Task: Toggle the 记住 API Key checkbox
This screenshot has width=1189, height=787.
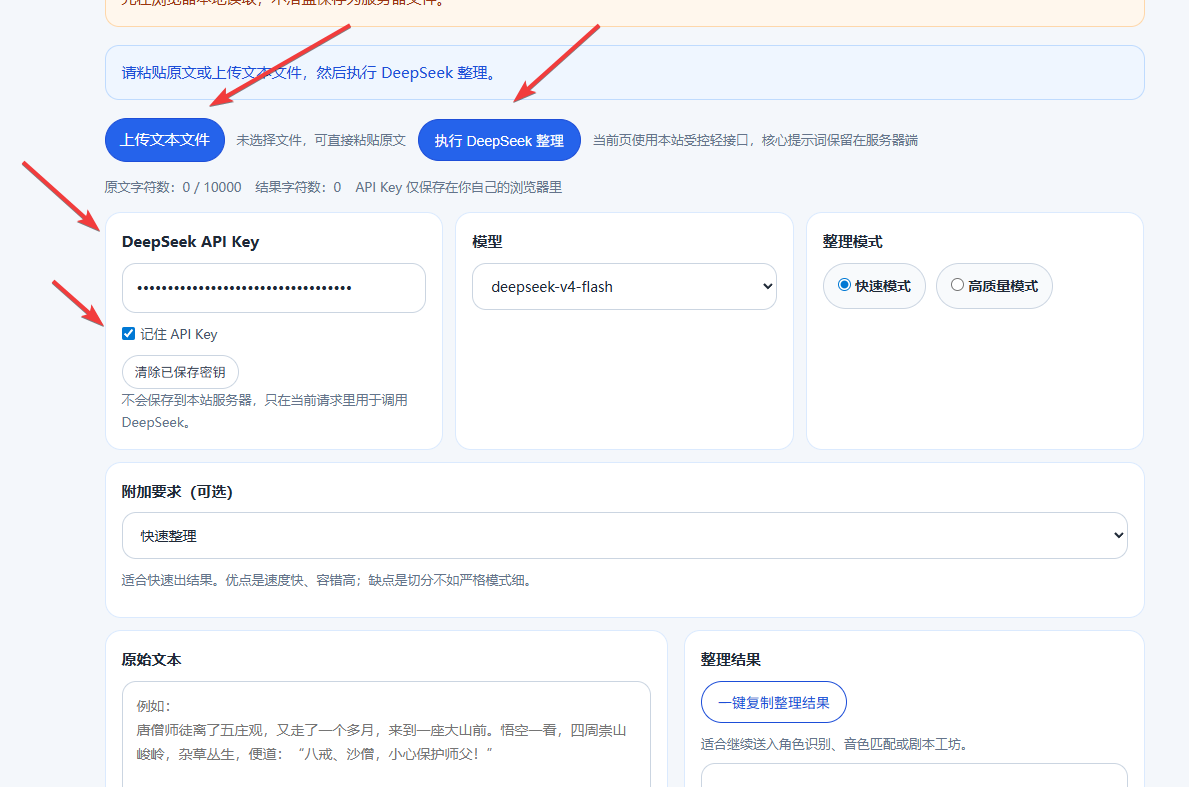Action: 129,334
